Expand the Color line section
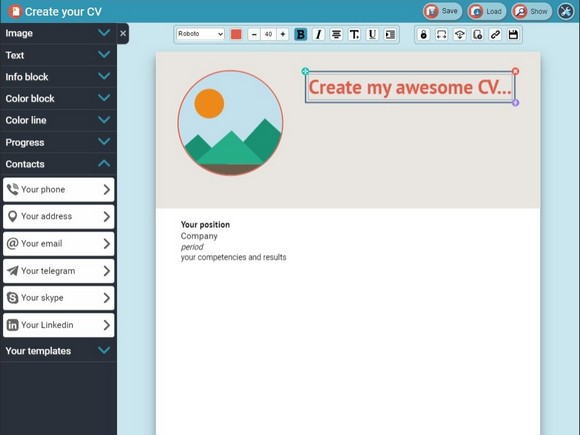 click(58, 120)
